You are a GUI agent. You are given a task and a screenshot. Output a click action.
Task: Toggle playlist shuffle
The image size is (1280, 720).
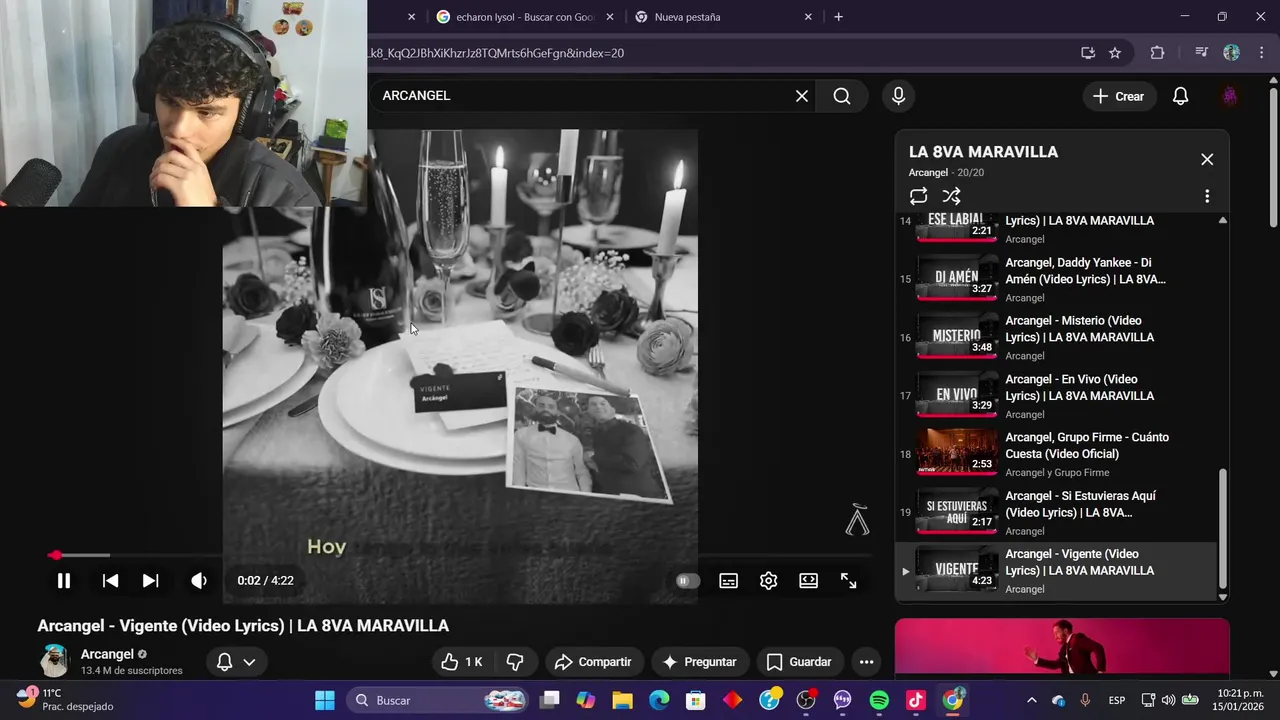pyautogui.click(x=951, y=196)
